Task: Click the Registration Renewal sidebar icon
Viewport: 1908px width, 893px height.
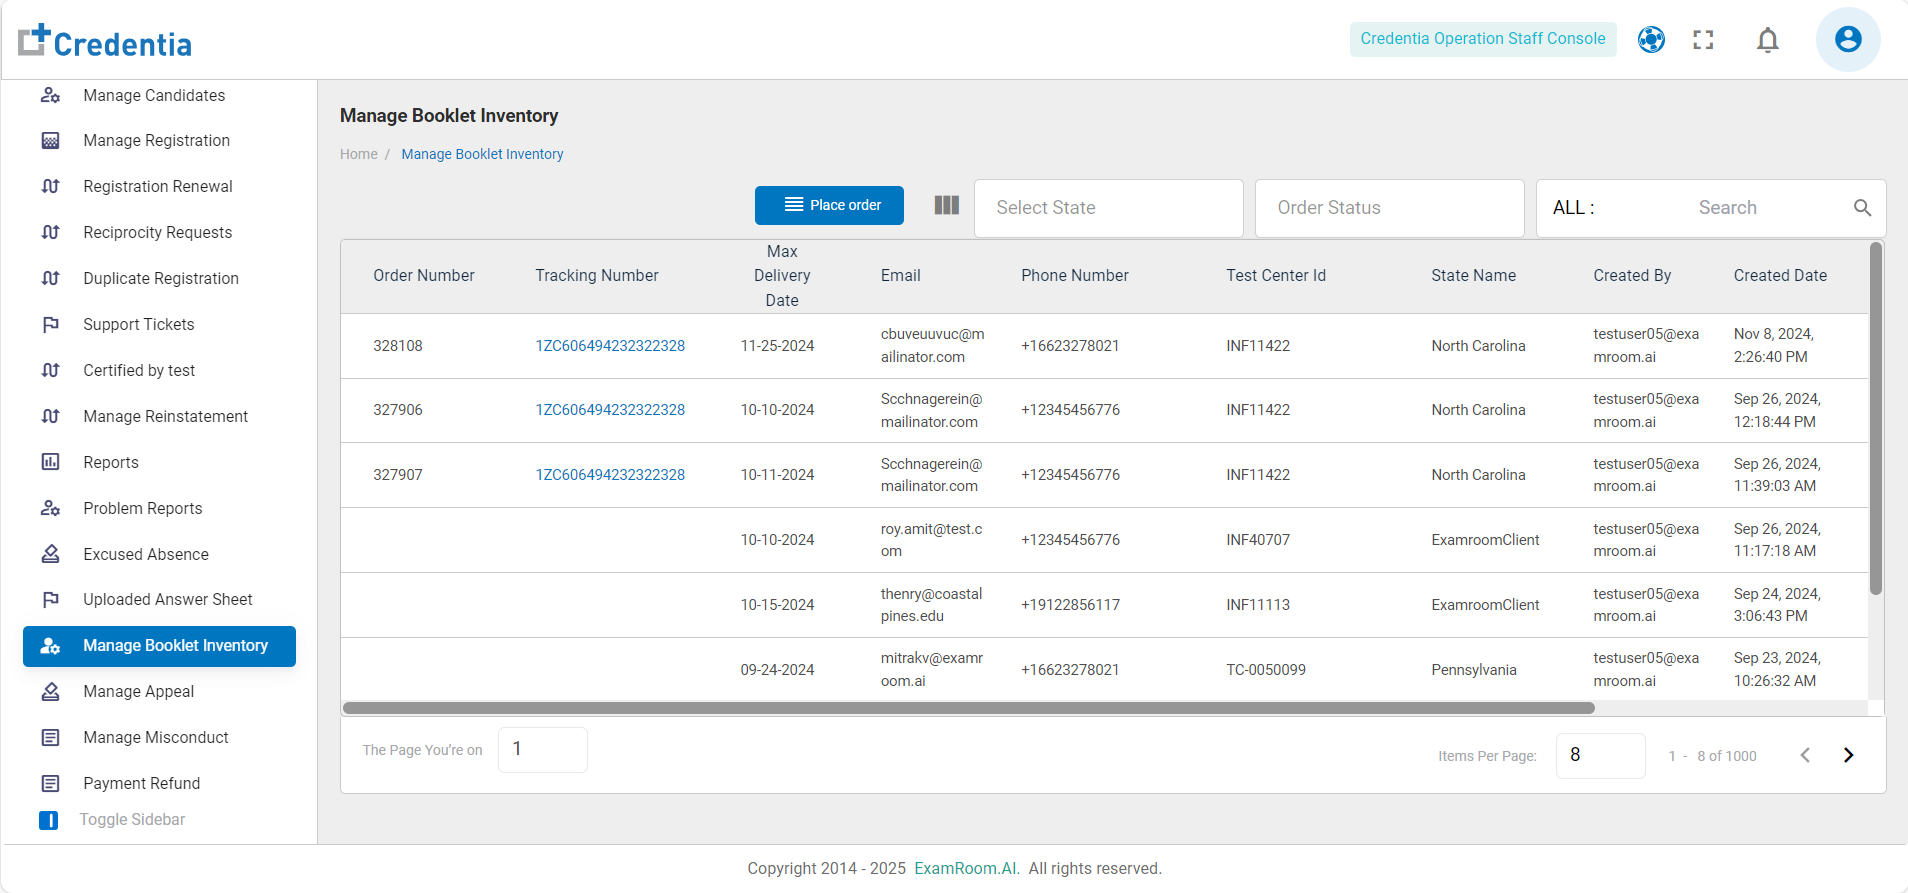Action: [50, 187]
